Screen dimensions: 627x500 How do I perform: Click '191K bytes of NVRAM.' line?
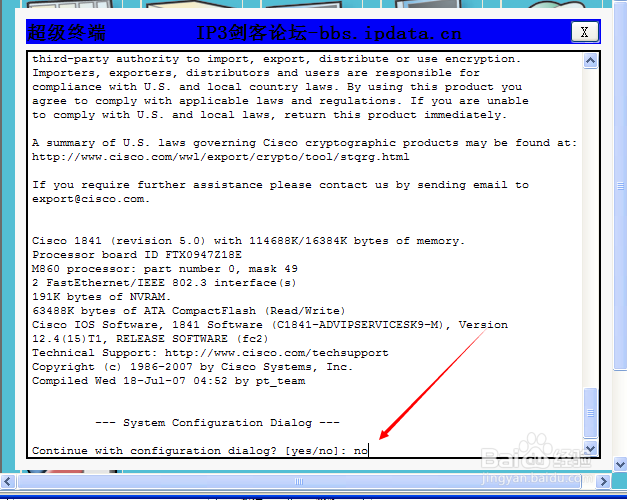102,297
